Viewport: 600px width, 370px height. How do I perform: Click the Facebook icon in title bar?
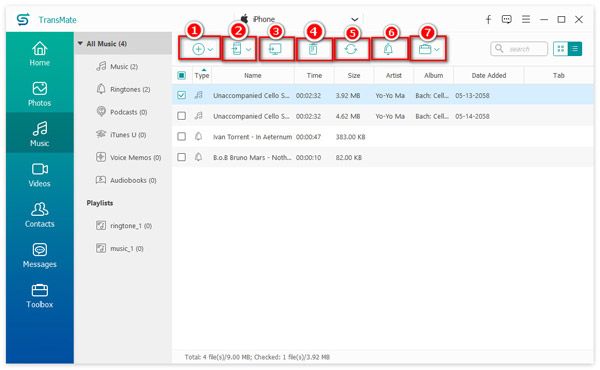point(488,19)
